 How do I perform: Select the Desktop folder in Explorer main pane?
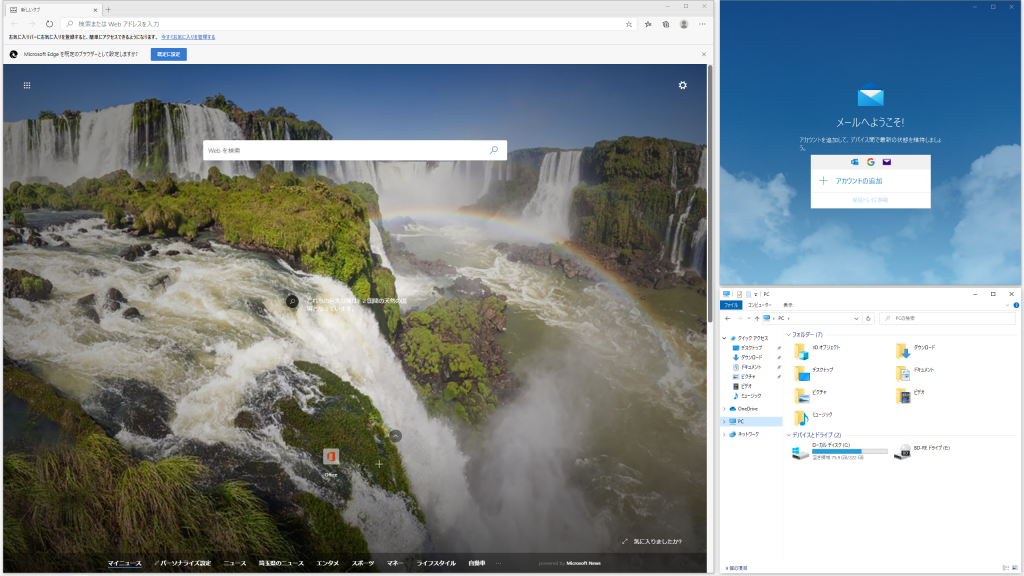pos(814,374)
